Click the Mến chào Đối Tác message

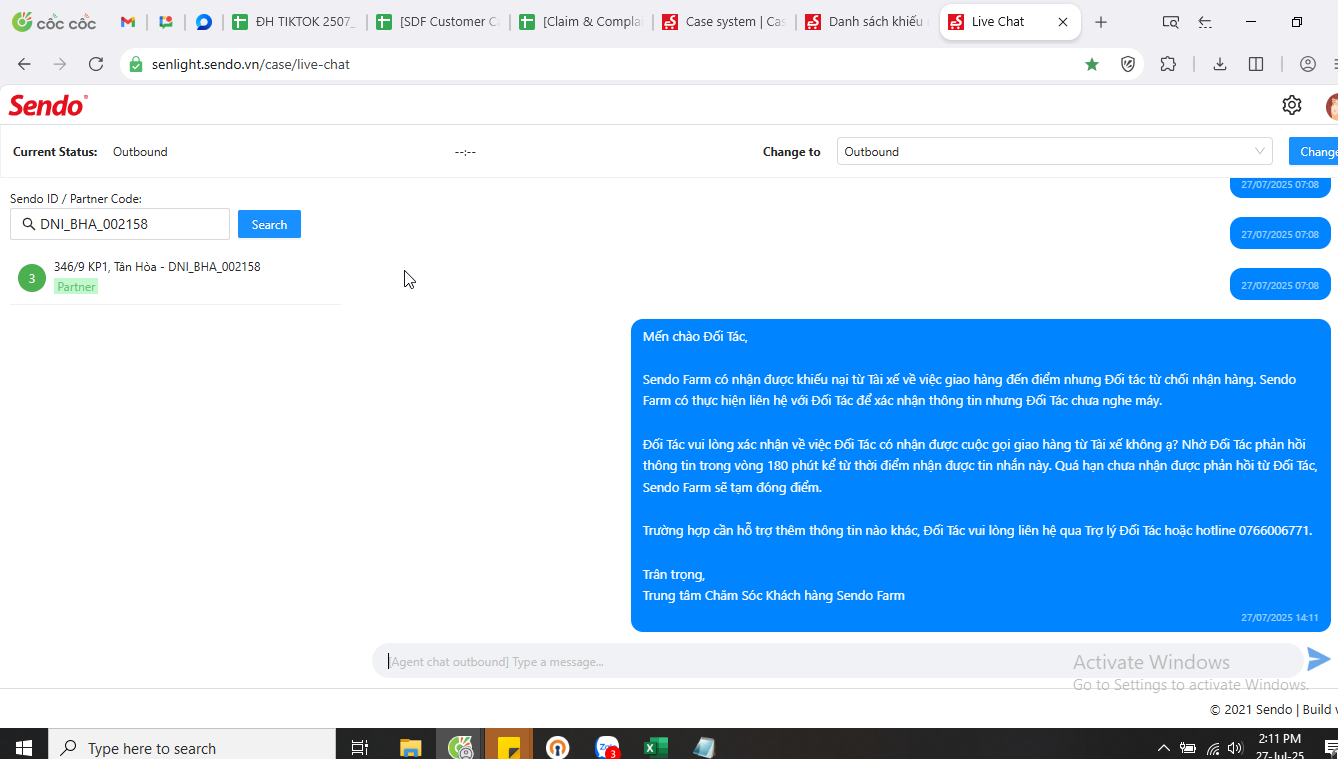[x=980, y=475]
